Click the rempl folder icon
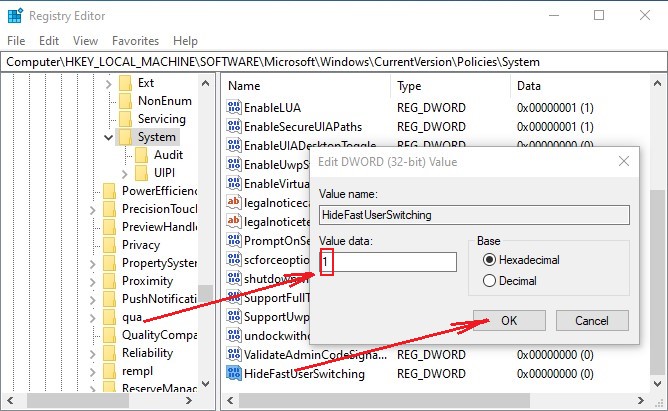 pos(109,371)
